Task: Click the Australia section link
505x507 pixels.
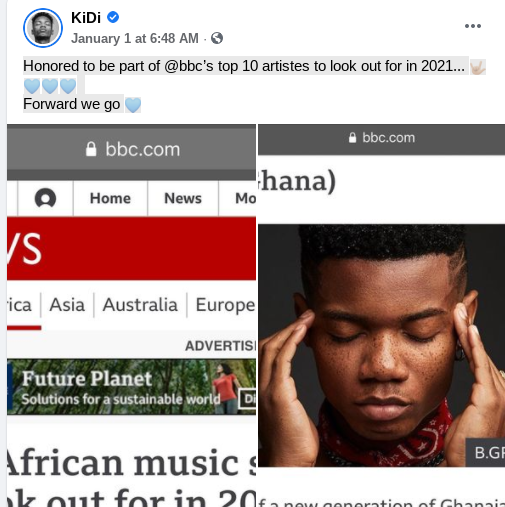Action: tap(140, 305)
